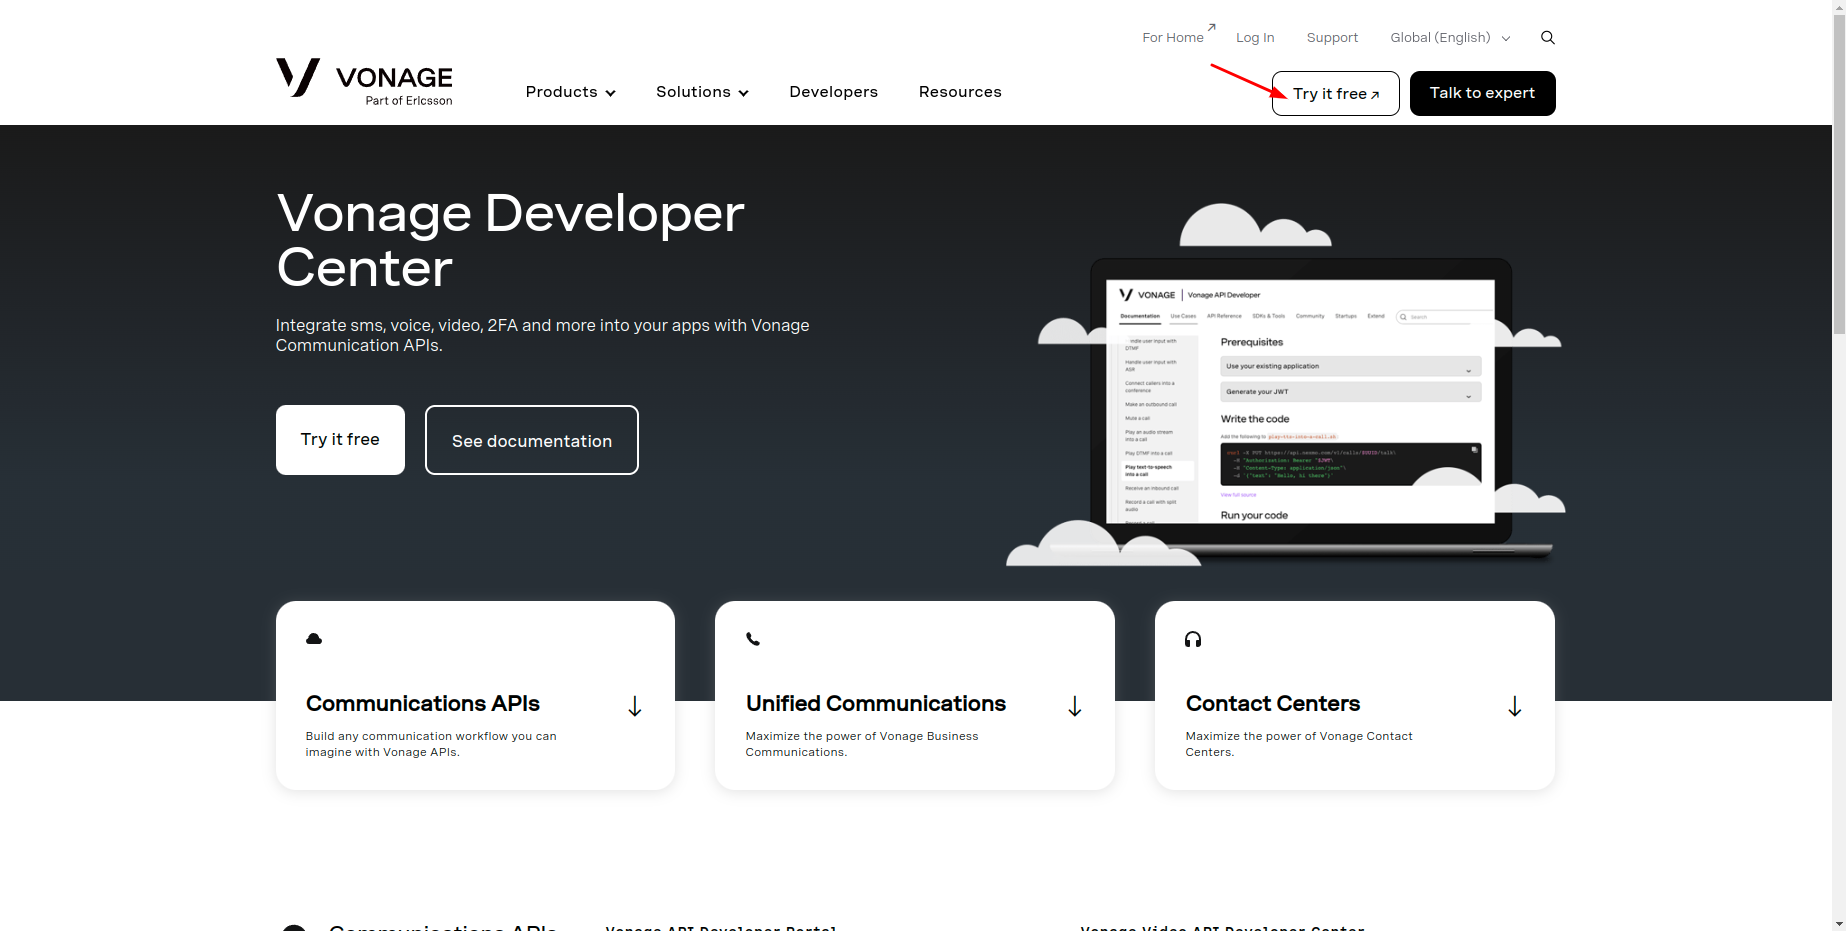This screenshot has height=931, width=1846.
Task: Open the Resources nav item
Action: 960,92
